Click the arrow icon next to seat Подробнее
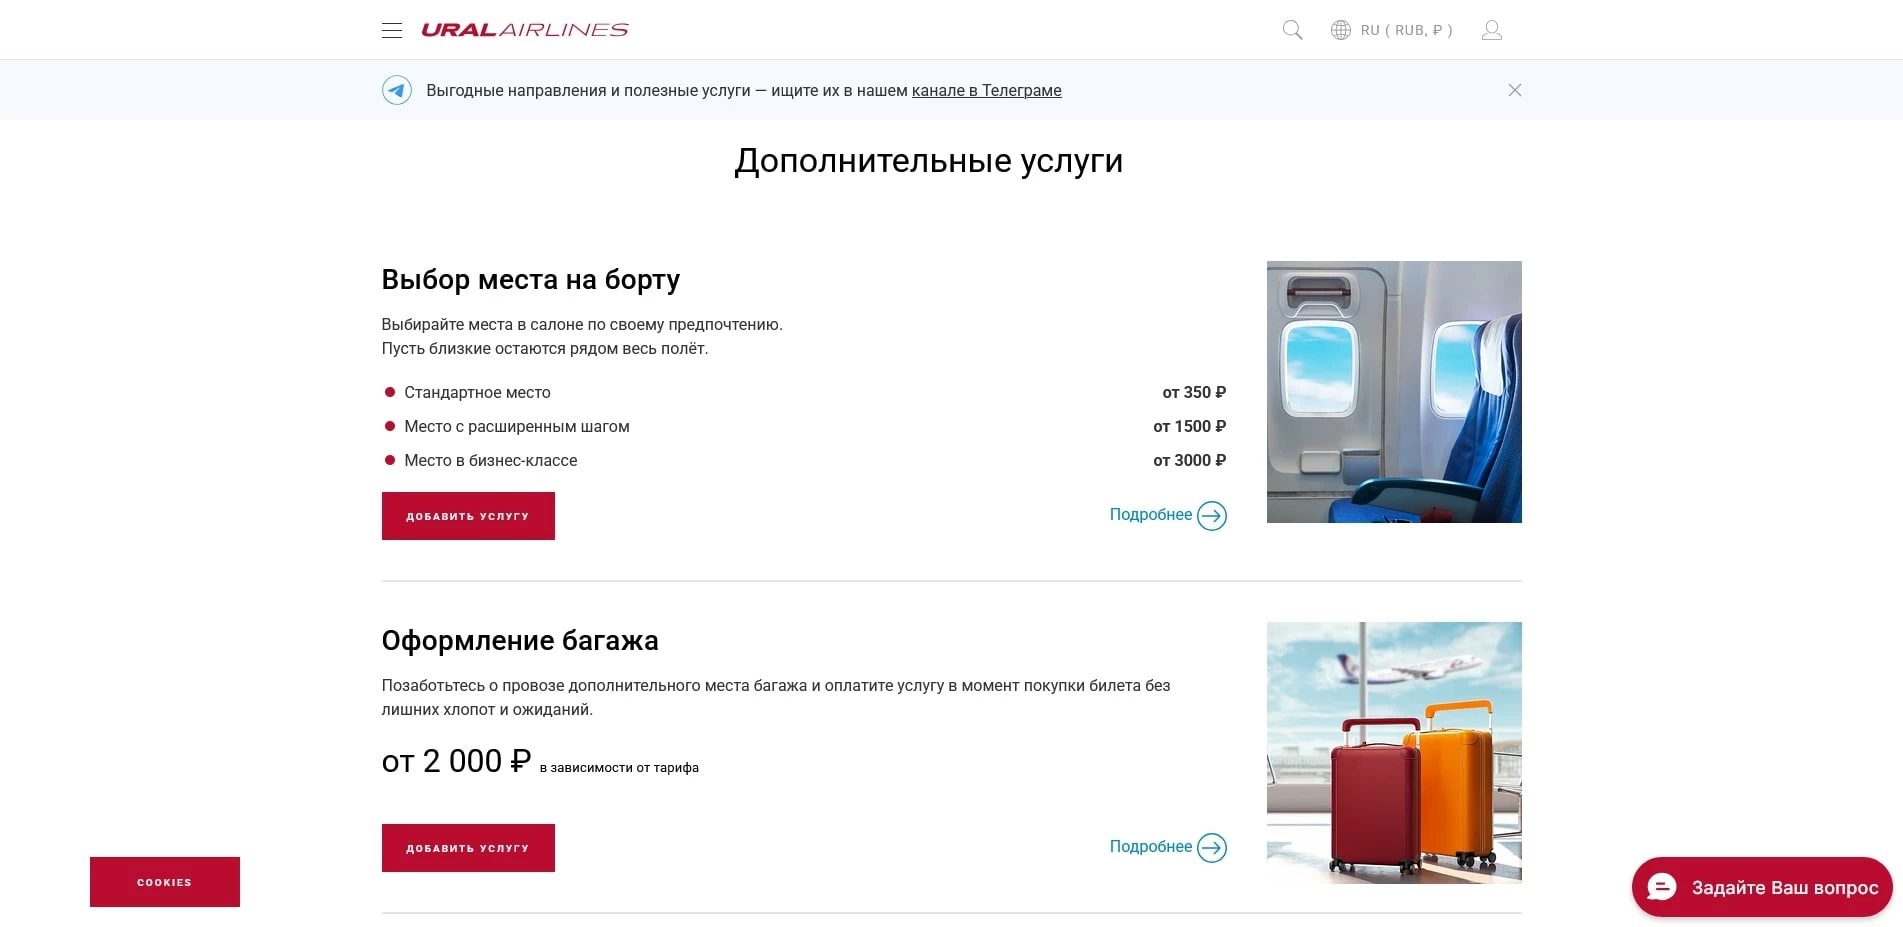Viewport: 1903px width, 927px height. [1212, 515]
